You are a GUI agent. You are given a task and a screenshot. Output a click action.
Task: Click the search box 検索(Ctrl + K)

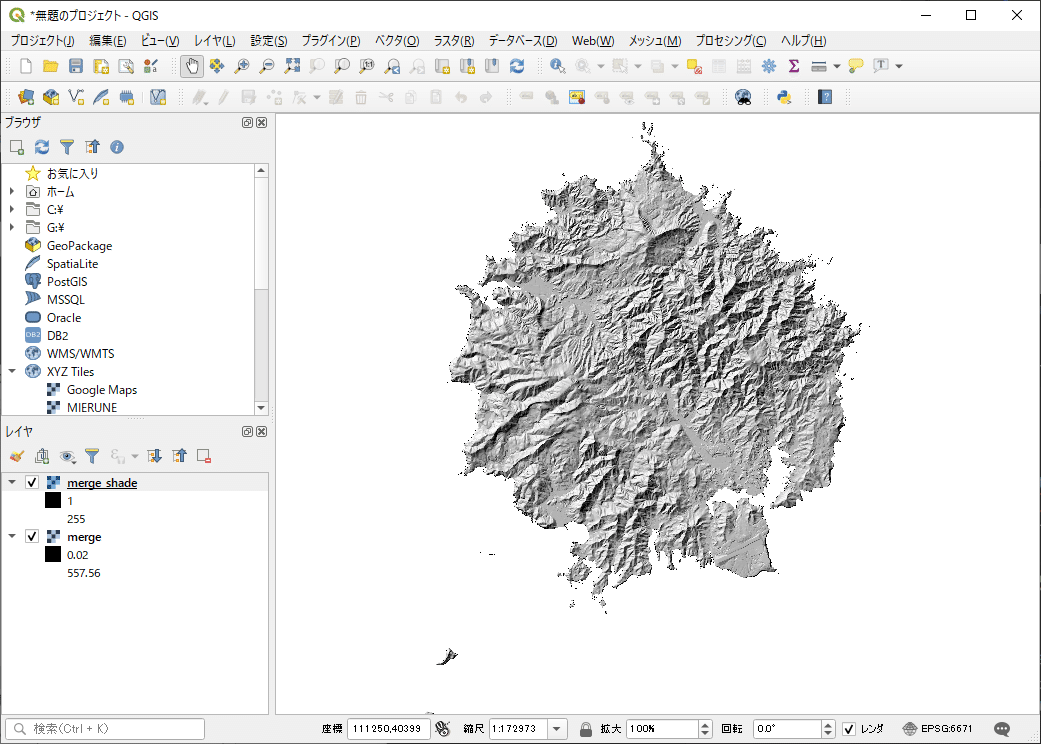(105, 729)
